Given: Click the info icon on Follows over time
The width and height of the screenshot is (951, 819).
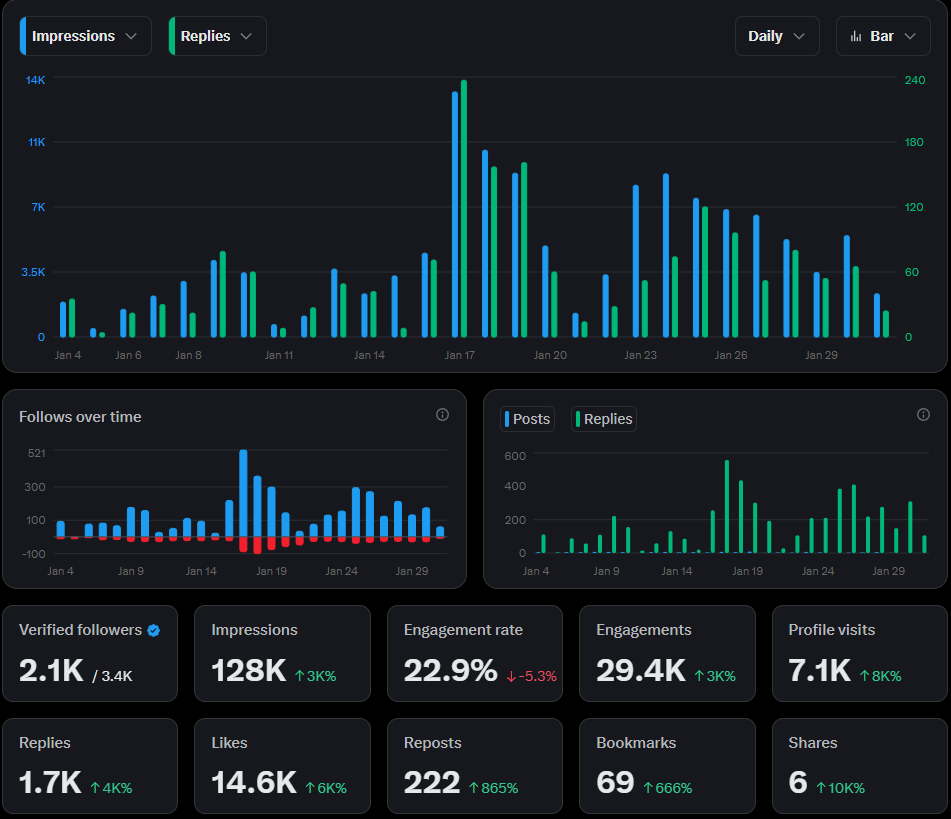Looking at the screenshot, I should 442,414.
